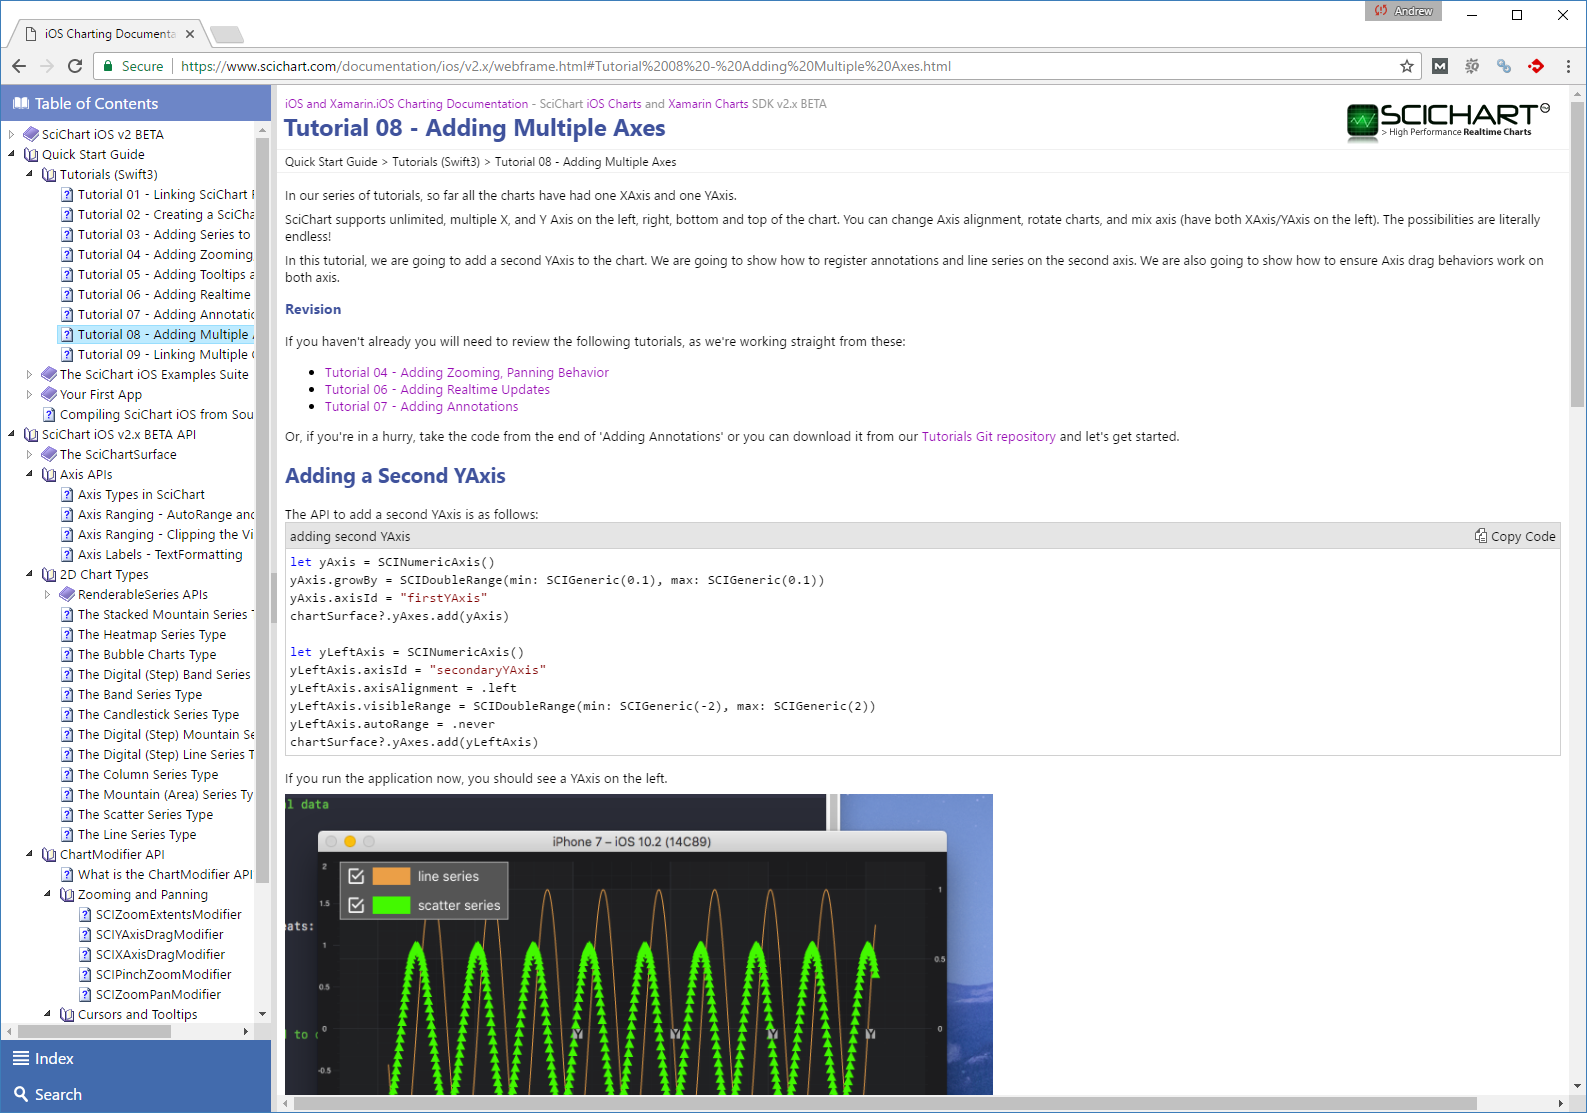Open Tutorial 07 - Adding Annotations link

(x=421, y=406)
